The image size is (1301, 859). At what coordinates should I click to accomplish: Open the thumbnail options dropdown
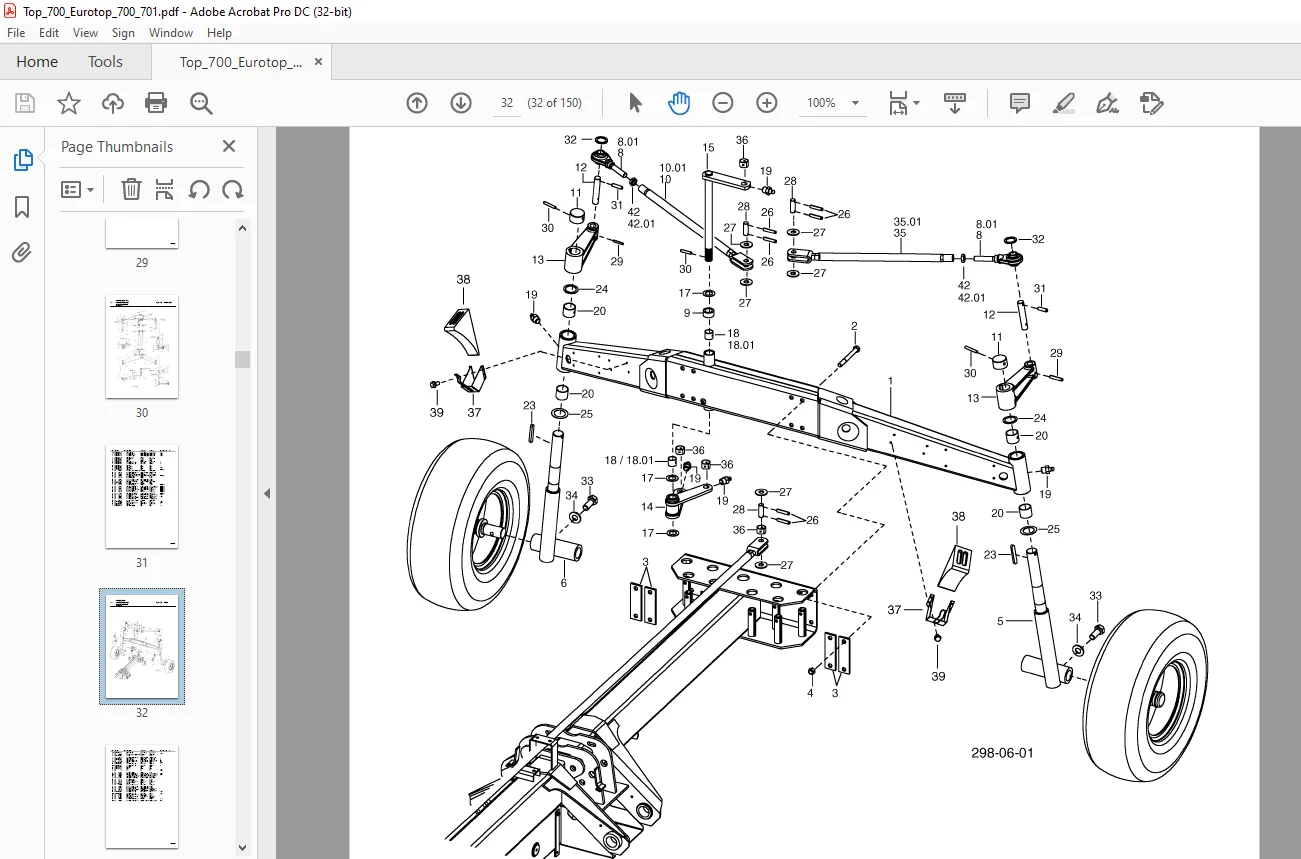pos(78,189)
